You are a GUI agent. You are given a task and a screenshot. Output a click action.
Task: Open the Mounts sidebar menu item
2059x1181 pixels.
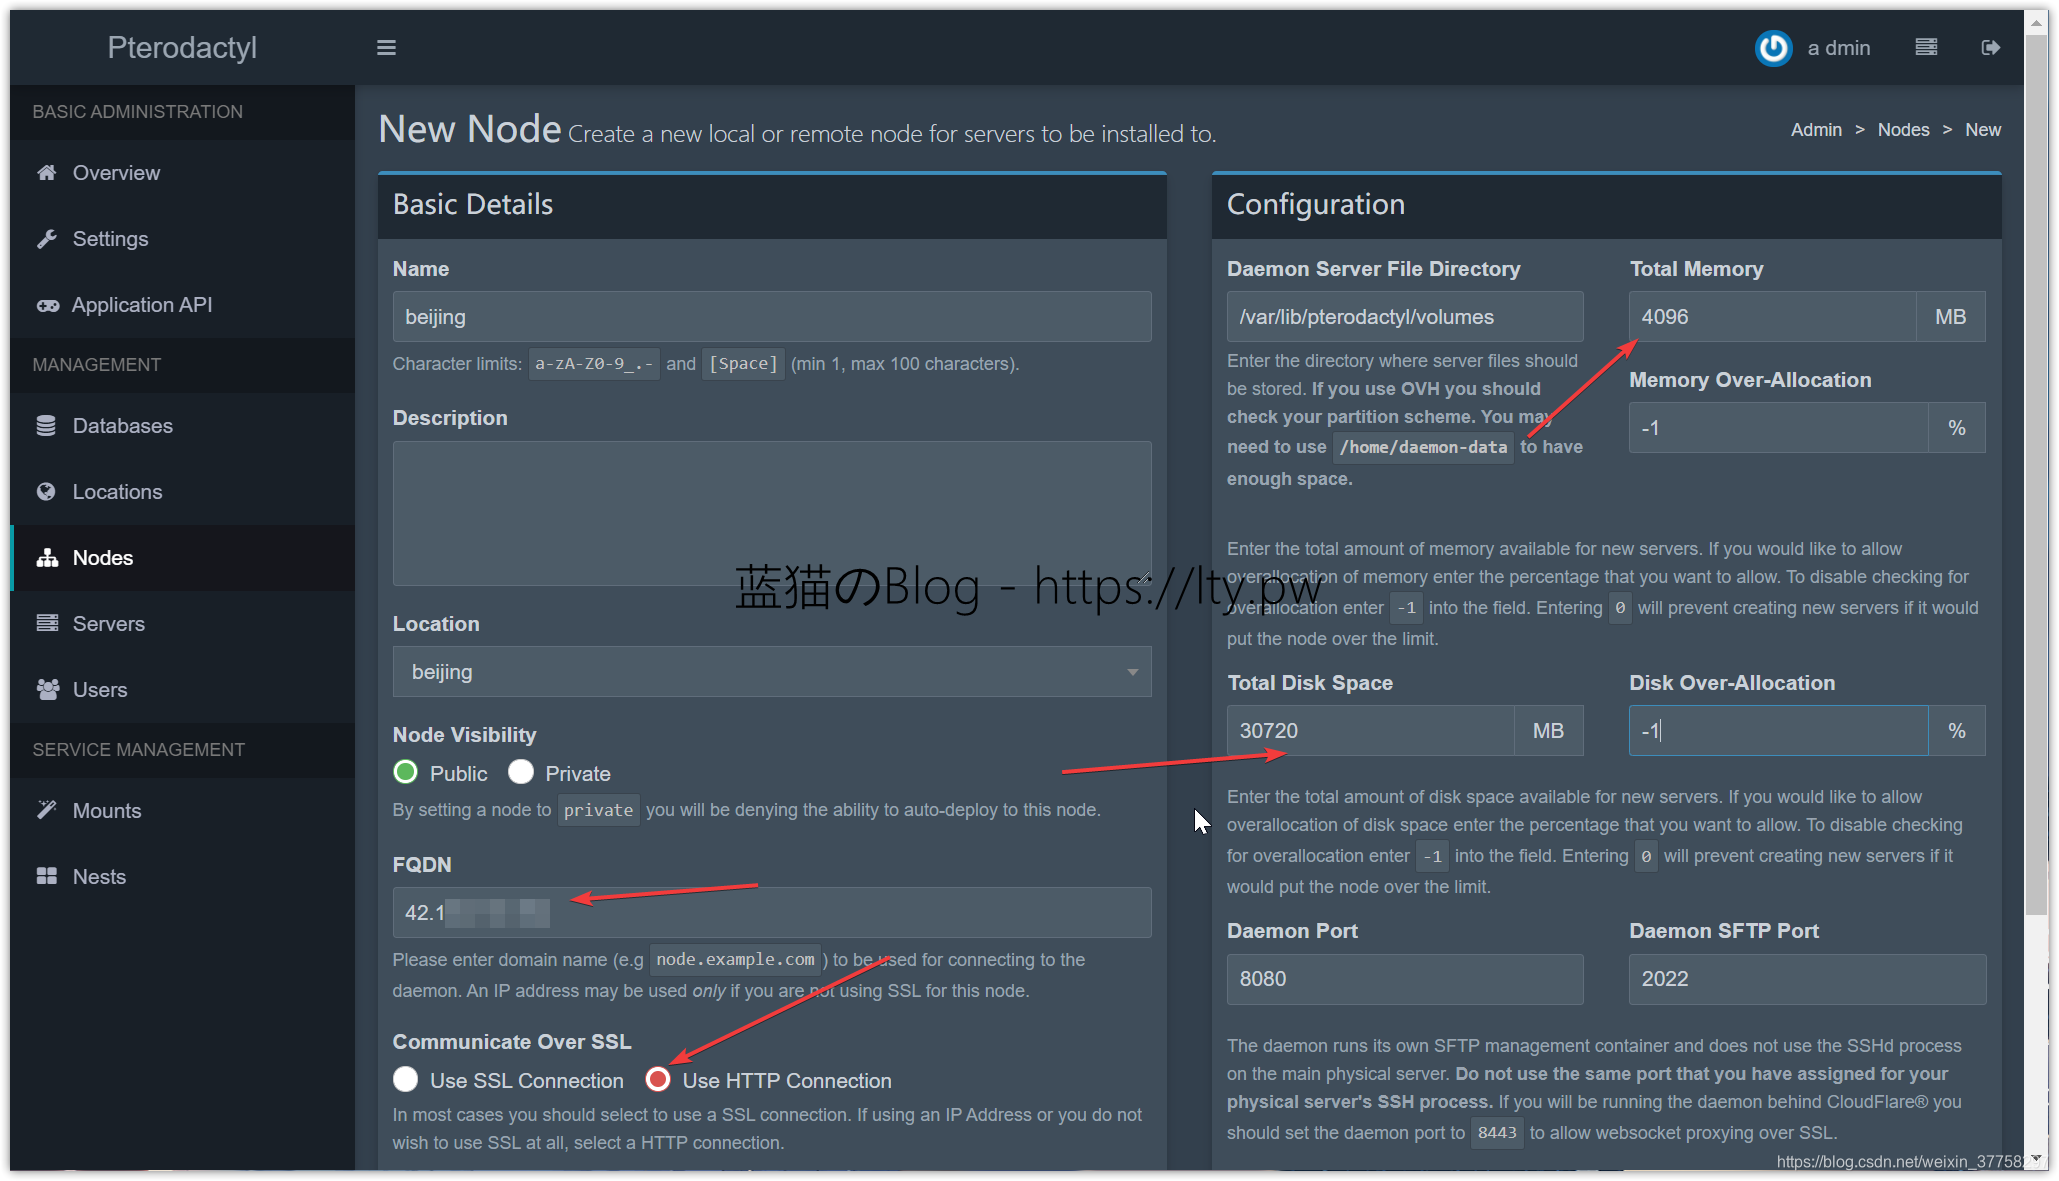pyautogui.click(x=106, y=811)
